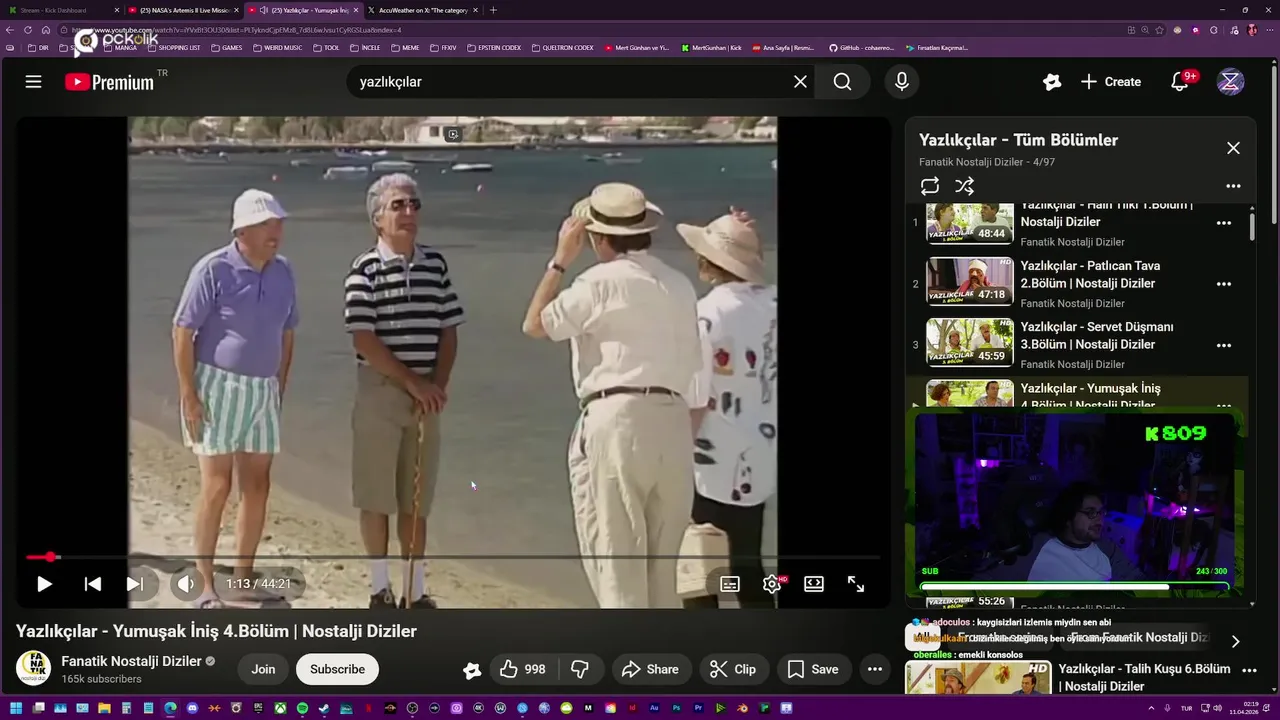Play Patlıcan Tava 2.Bölüm thumbnail
Viewport: 1280px width, 720px height.
969,281
